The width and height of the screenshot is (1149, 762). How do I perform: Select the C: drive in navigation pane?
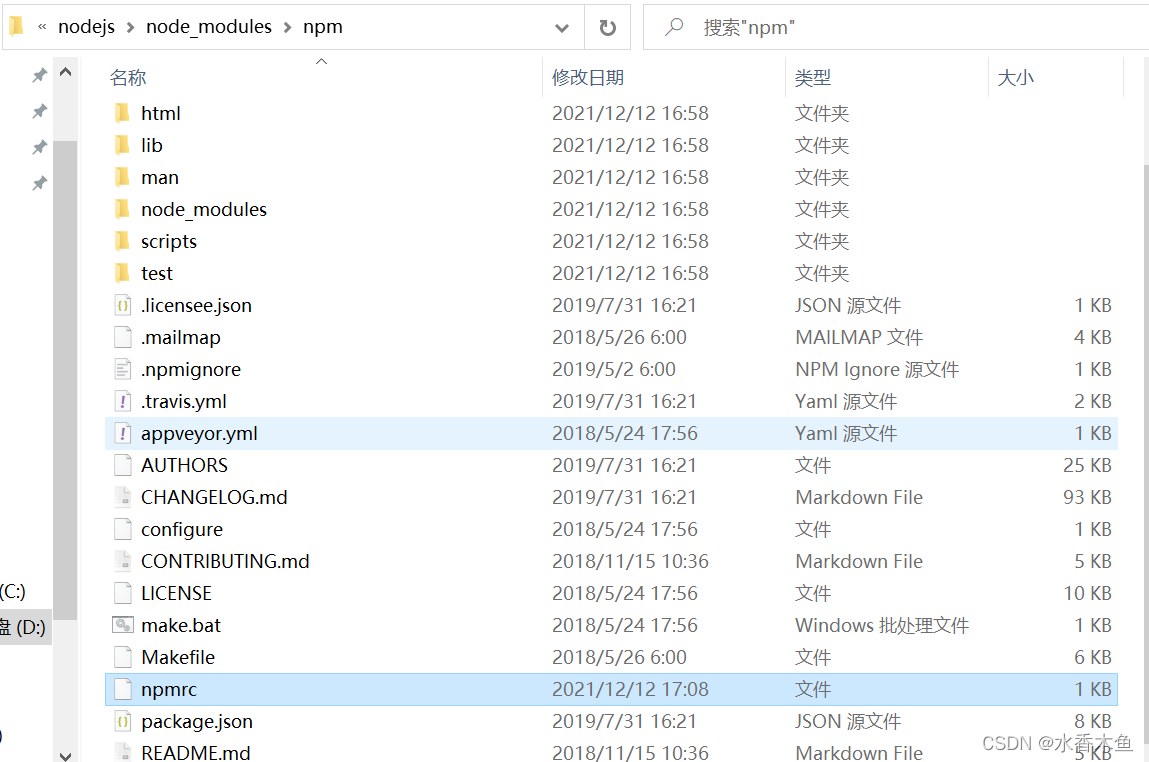[12, 591]
